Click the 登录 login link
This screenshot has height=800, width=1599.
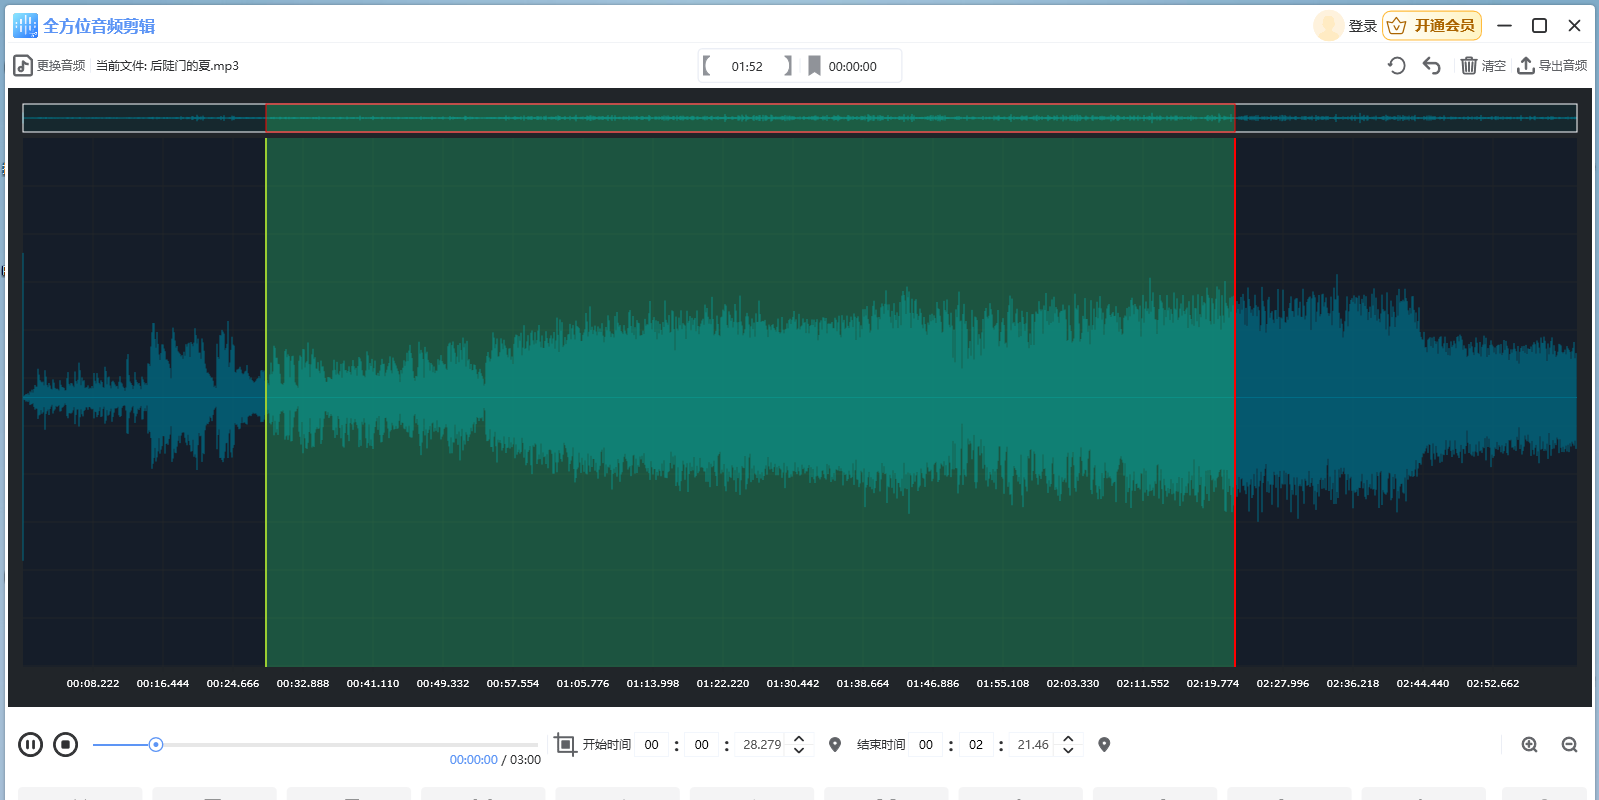(x=1362, y=26)
